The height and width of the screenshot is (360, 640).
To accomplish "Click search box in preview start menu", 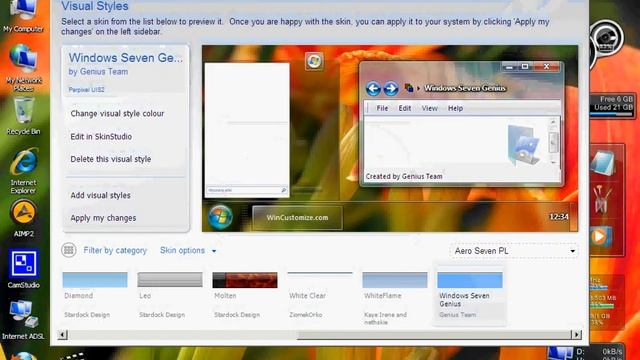I will [247, 190].
